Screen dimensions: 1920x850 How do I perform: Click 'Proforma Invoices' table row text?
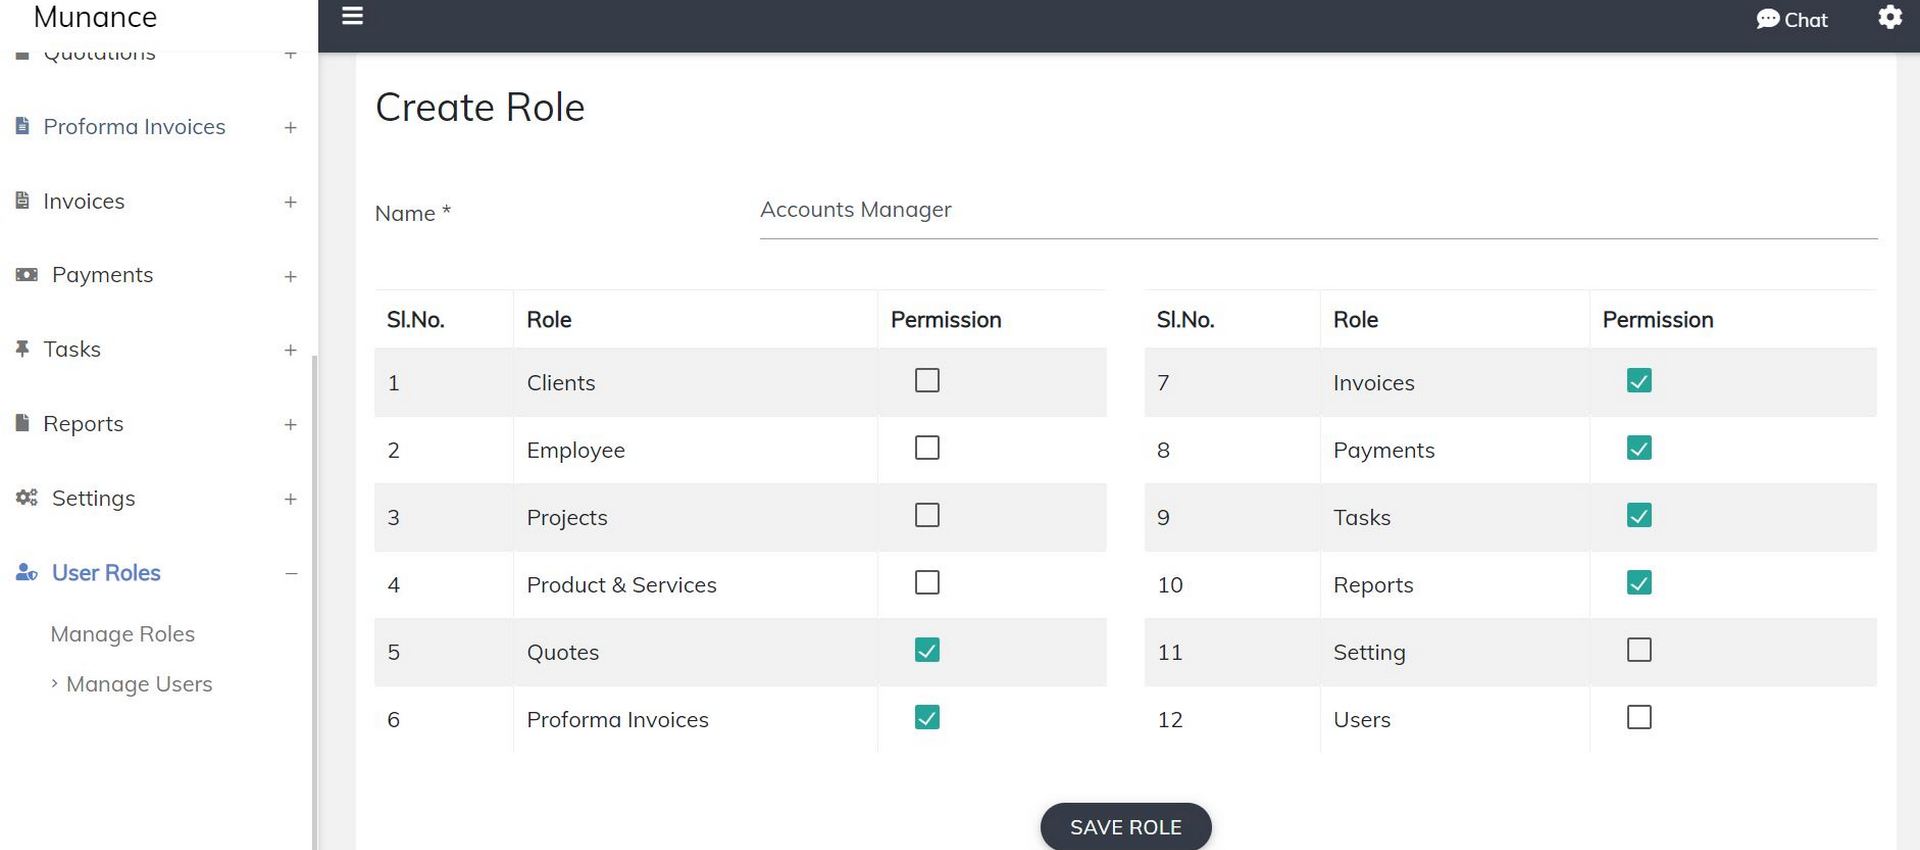click(x=617, y=720)
